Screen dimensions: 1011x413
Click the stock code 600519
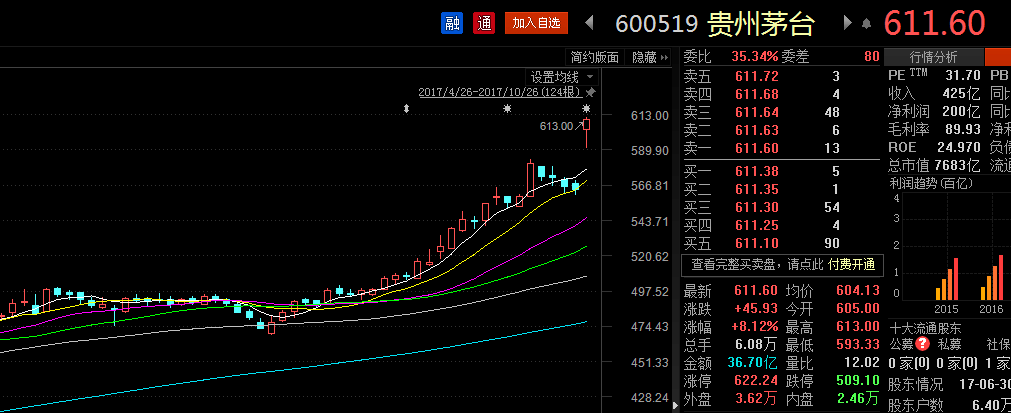tap(657, 24)
